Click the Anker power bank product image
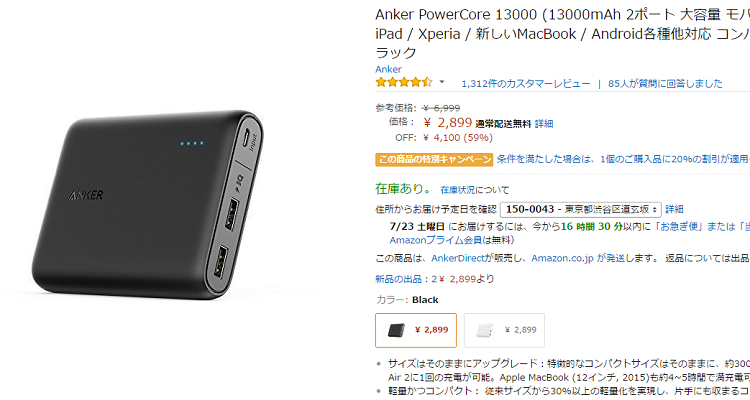Viewport: 750px width, 400px height. click(x=148, y=205)
